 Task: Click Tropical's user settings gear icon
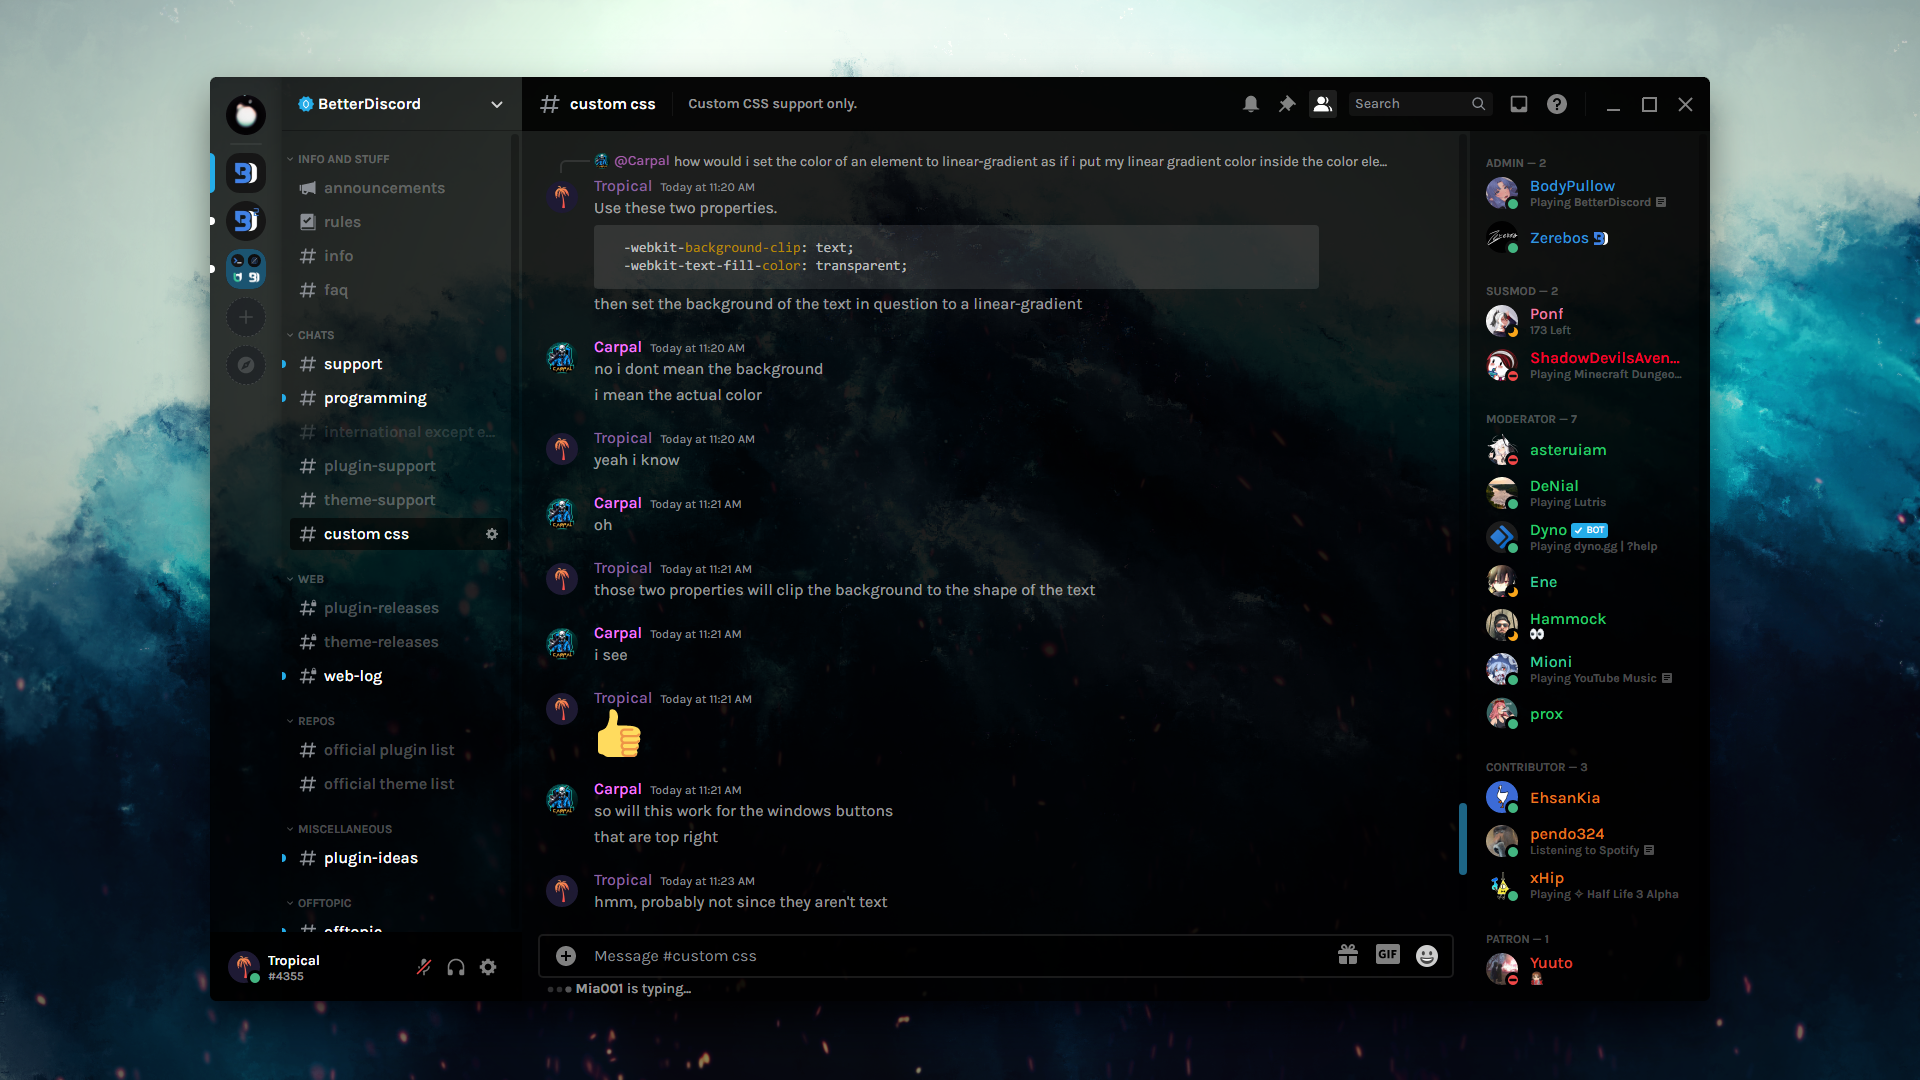tap(487, 967)
